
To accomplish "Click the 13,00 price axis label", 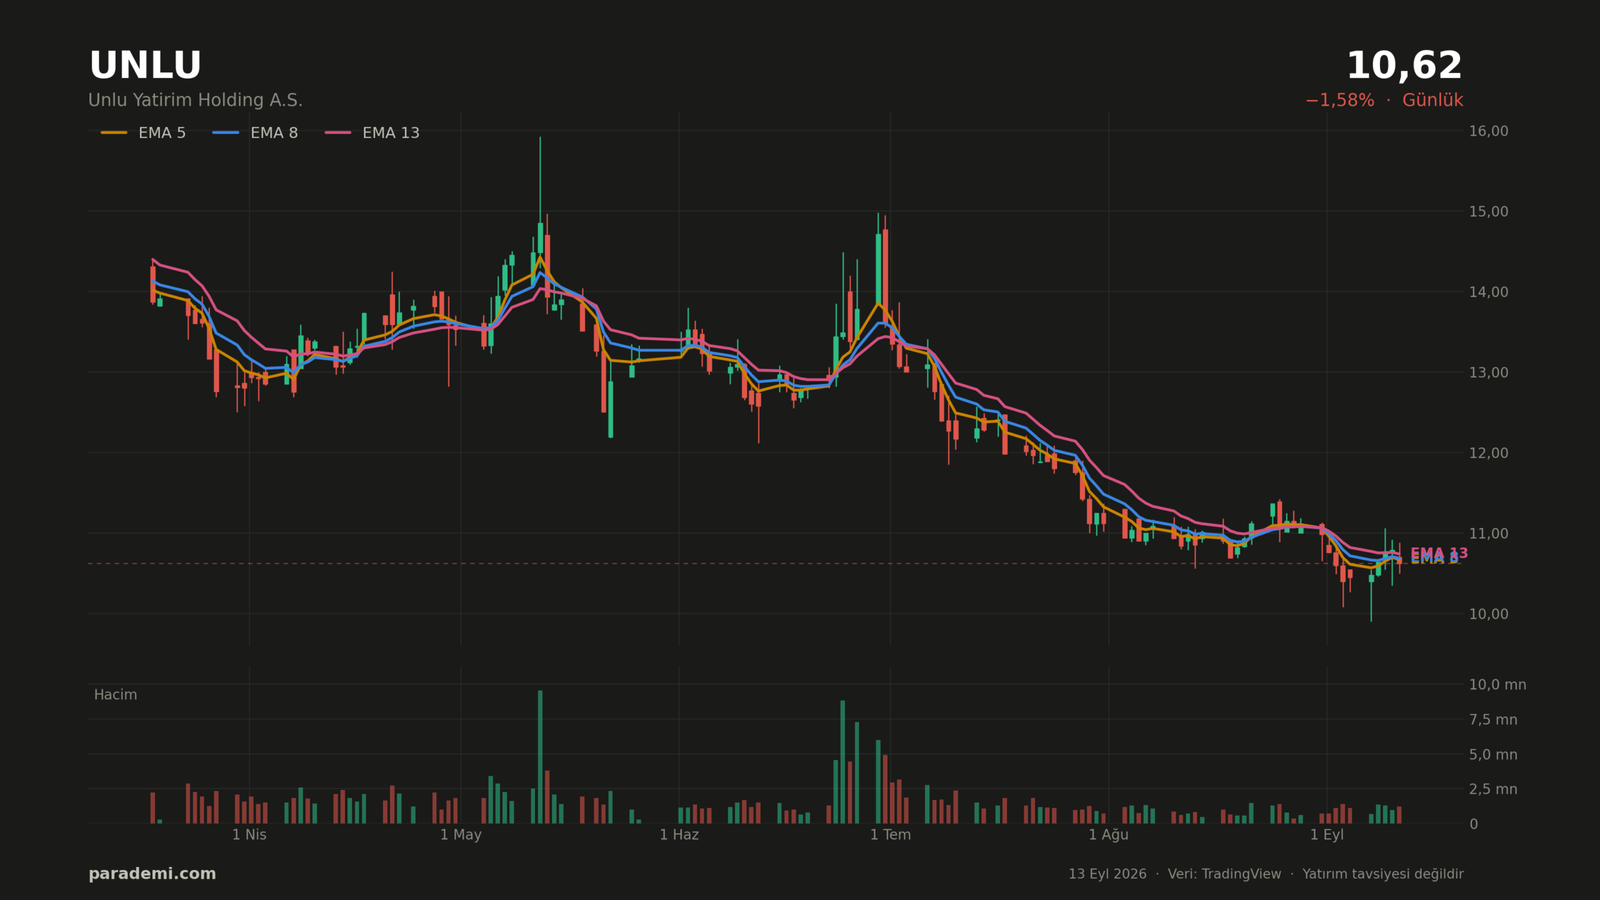I will pos(1489,373).
